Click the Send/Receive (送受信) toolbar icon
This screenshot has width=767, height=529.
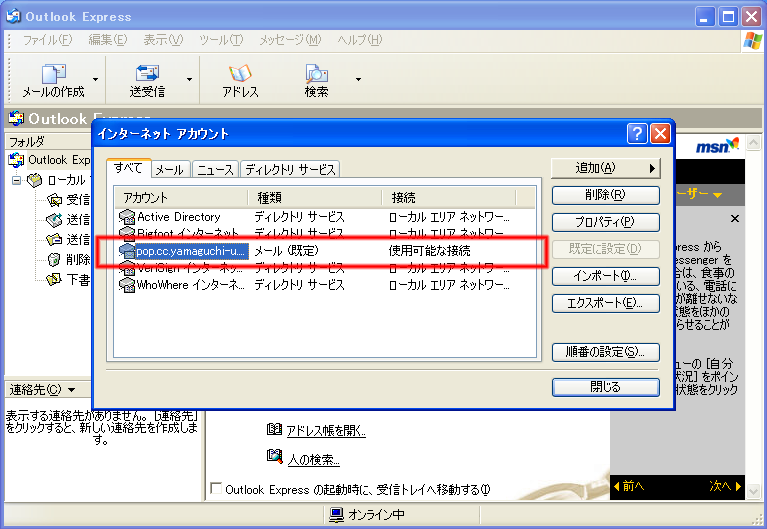147,80
